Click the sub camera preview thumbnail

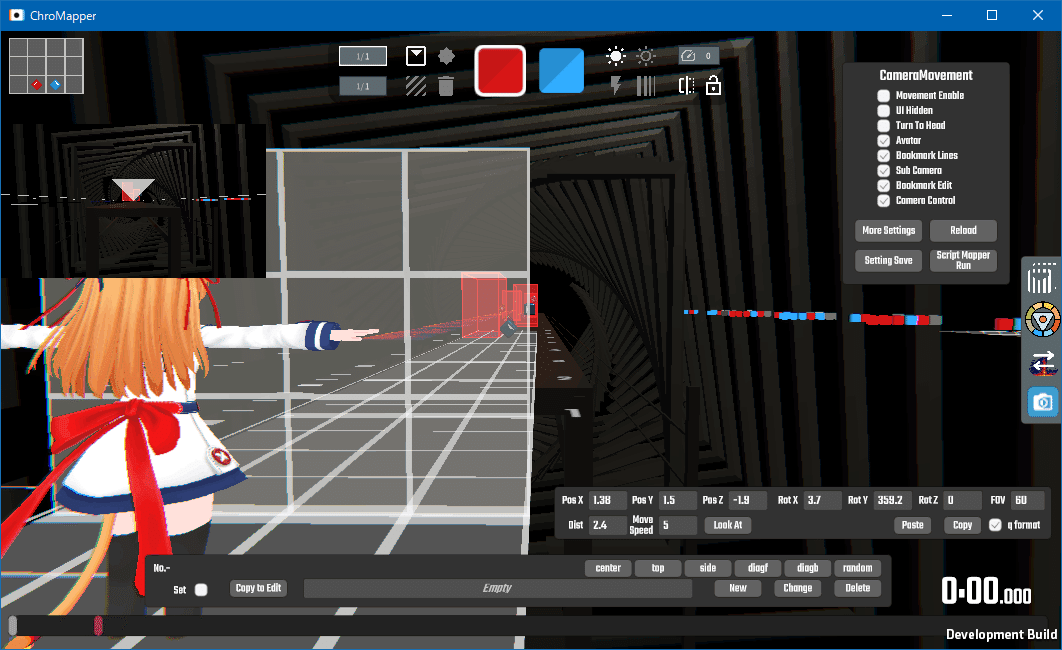[x=133, y=200]
